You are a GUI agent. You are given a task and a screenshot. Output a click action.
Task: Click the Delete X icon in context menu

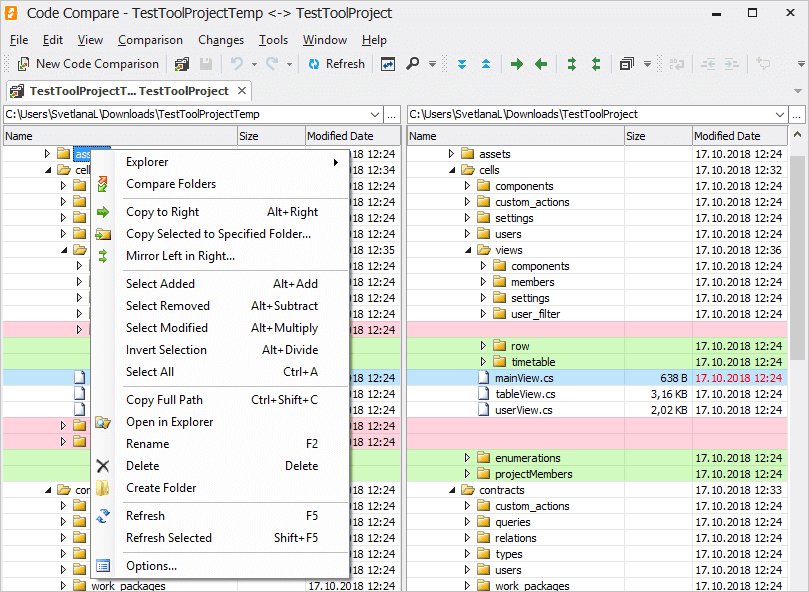tap(103, 466)
